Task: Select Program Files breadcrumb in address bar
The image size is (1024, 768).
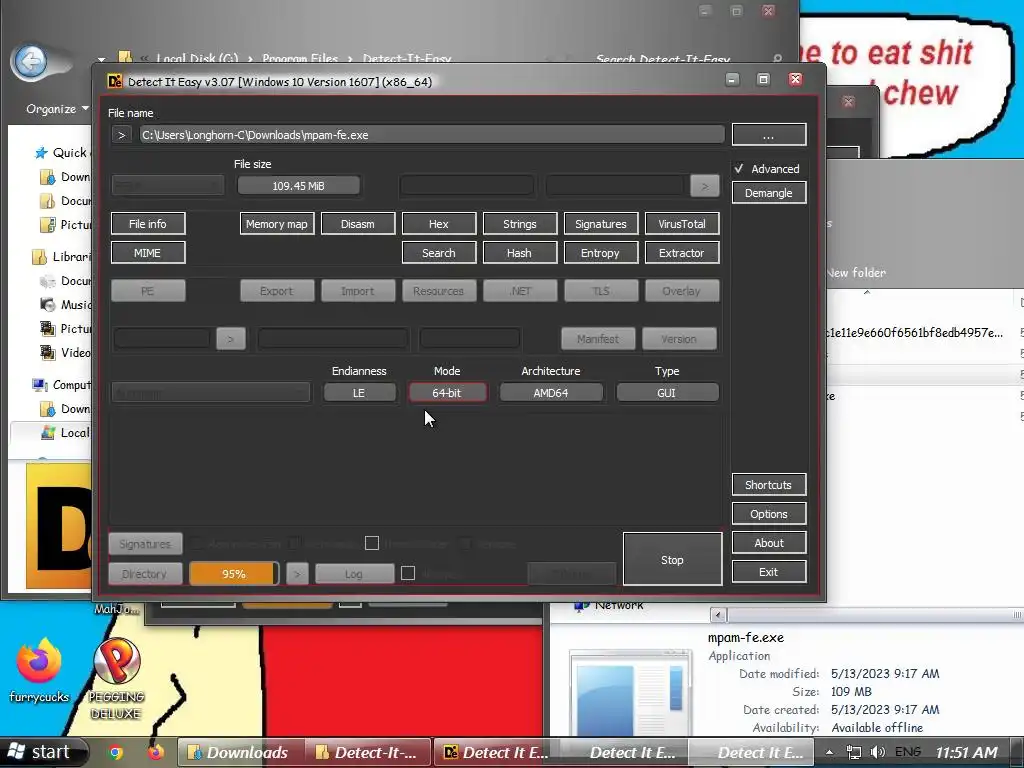Action: (x=300, y=59)
